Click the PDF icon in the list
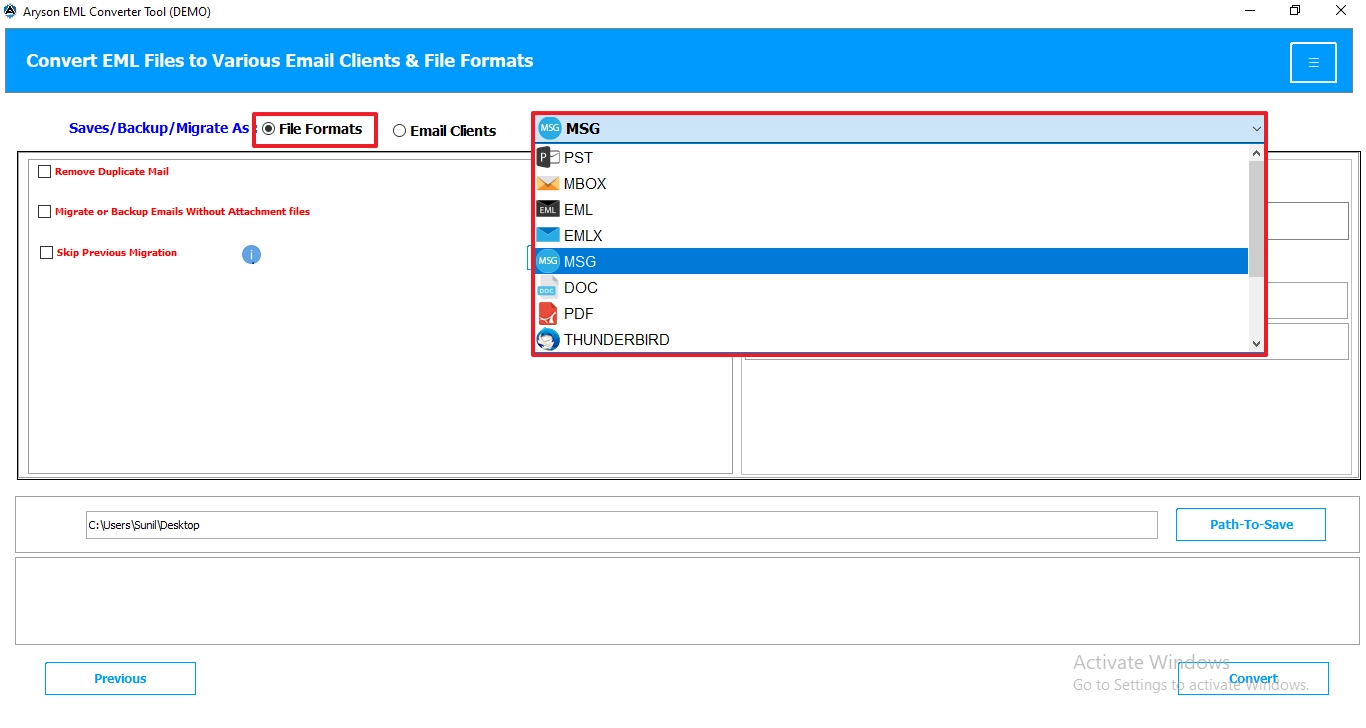Viewport: 1366px width, 728px height. point(547,313)
